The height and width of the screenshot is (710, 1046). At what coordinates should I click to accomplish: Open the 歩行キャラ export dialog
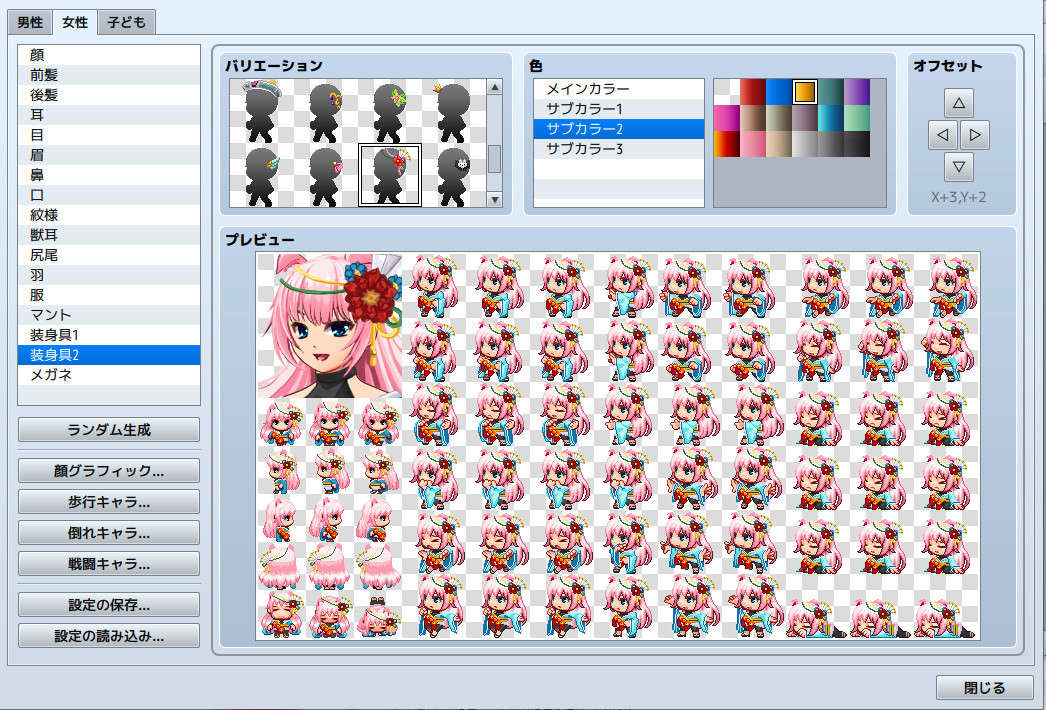108,502
